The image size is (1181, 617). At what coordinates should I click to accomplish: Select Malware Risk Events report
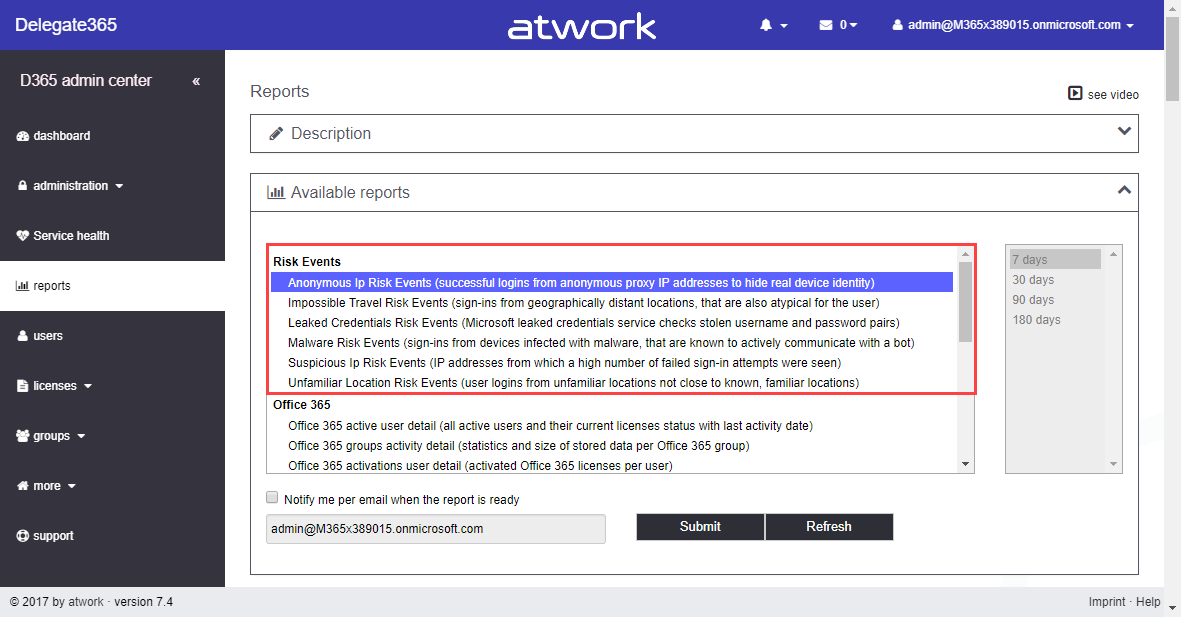(x=612, y=343)
